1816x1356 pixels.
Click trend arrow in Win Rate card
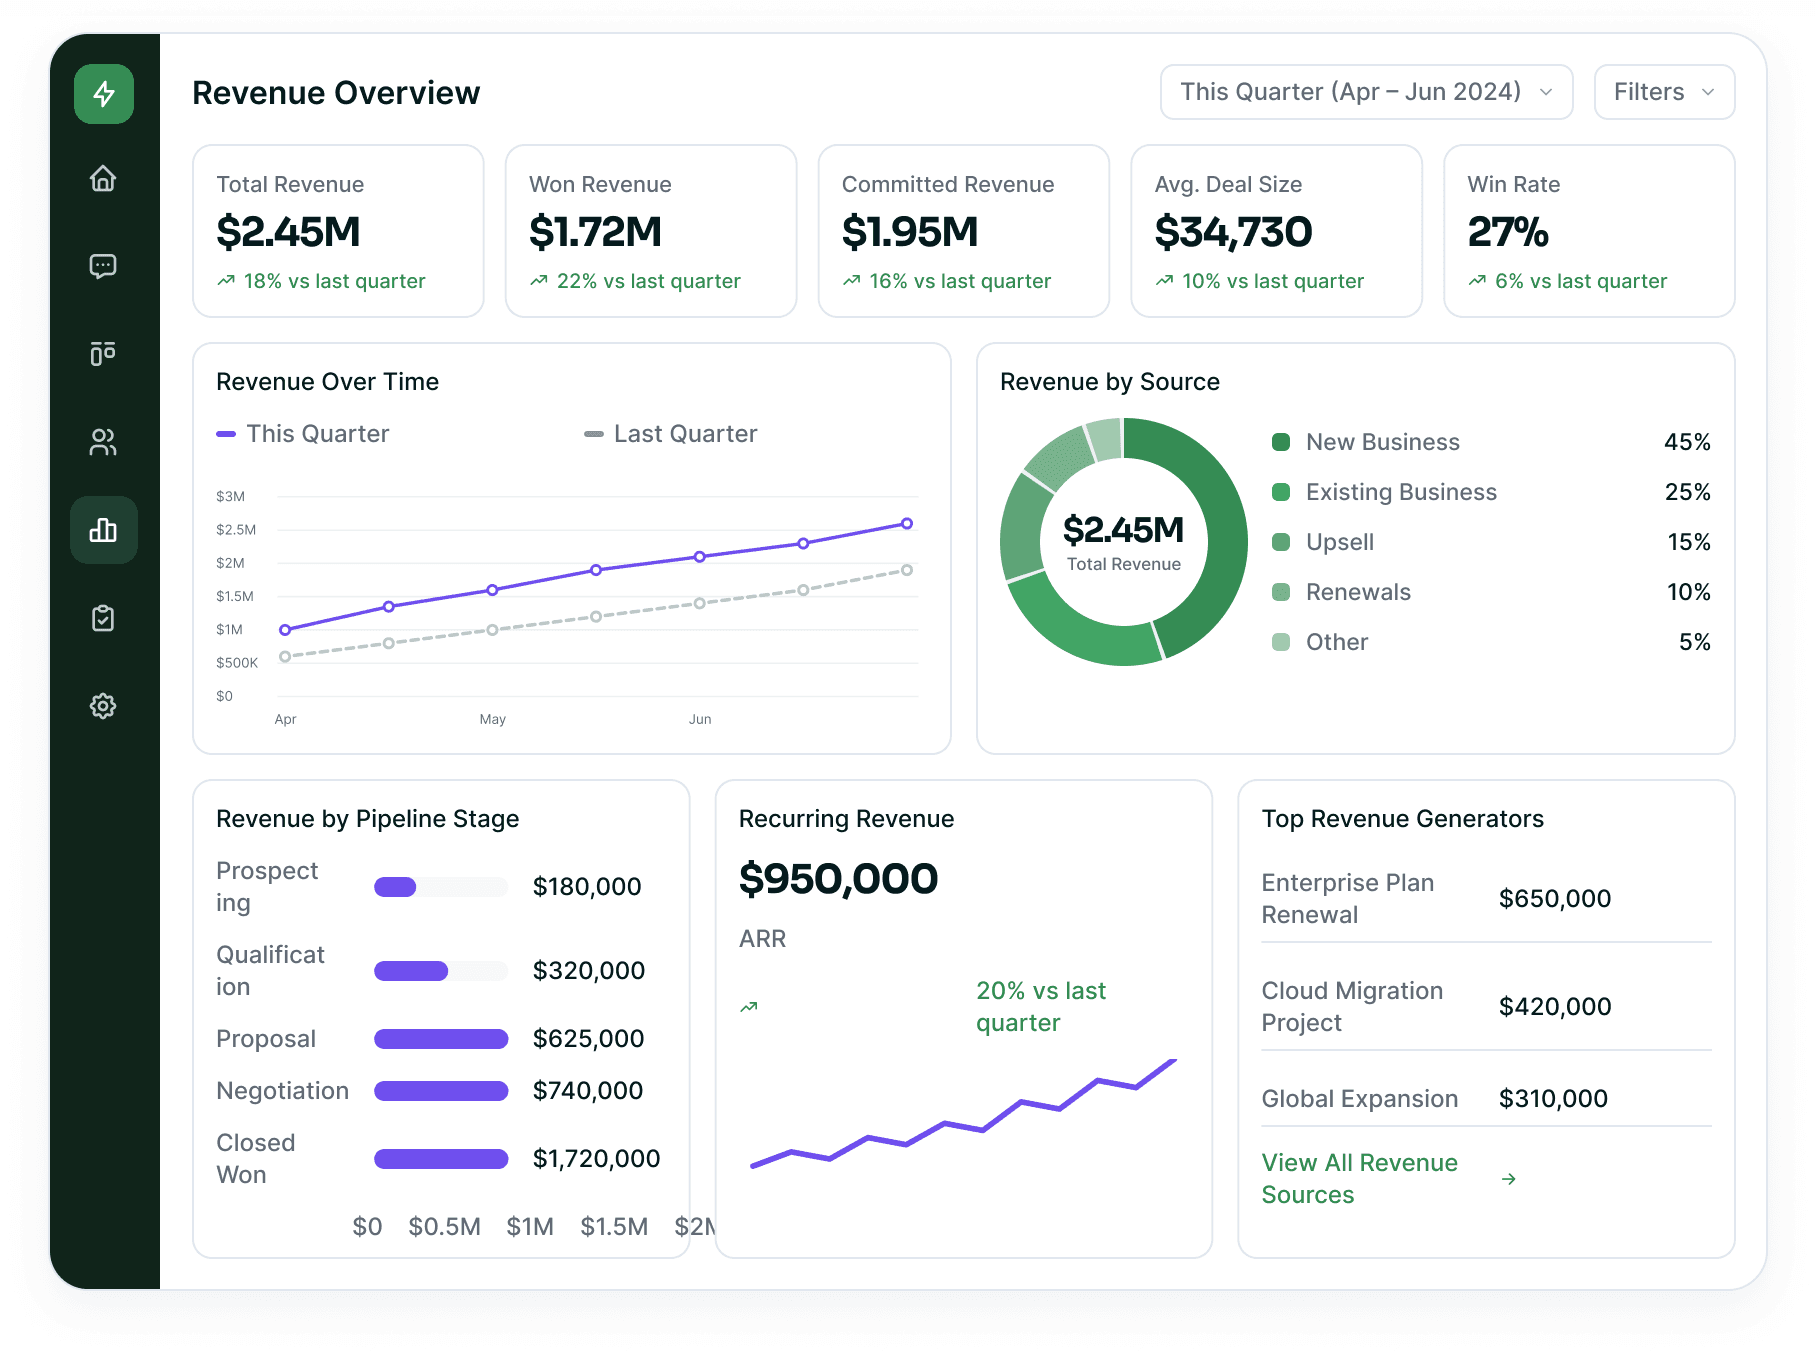pos(1478,281)
